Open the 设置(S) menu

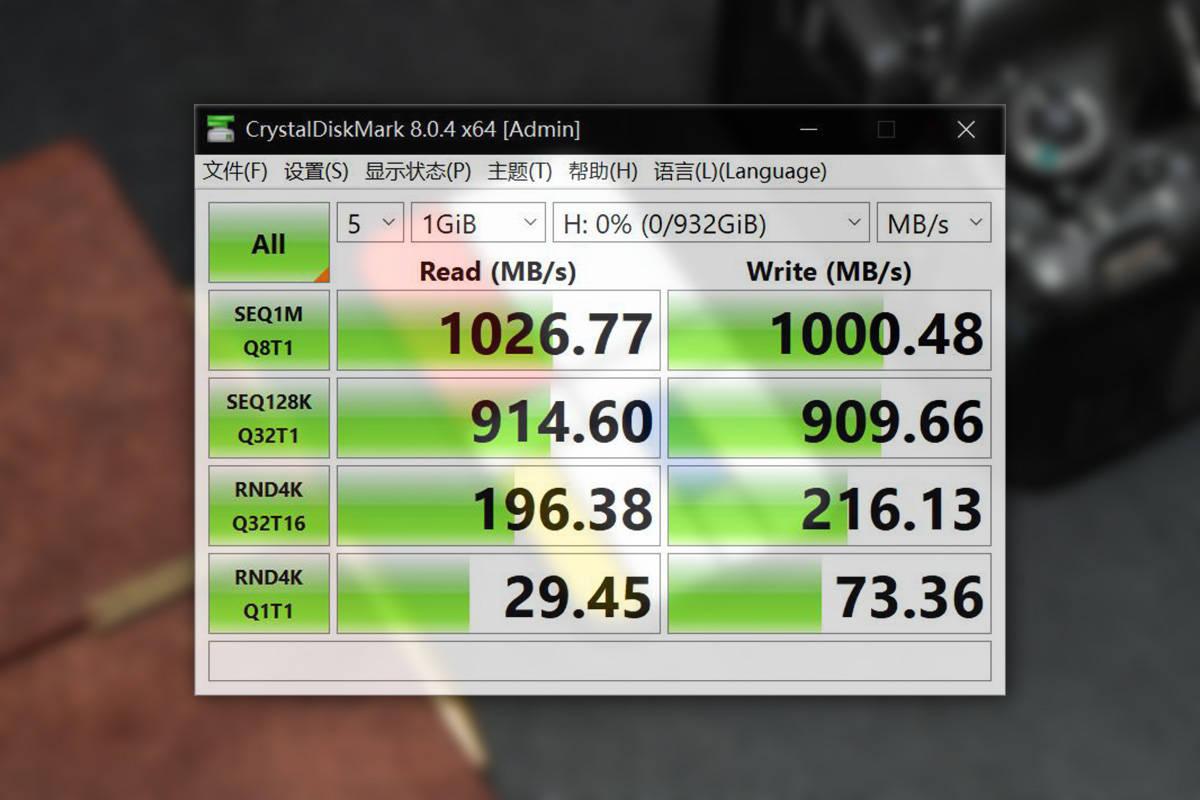(314, 171)
